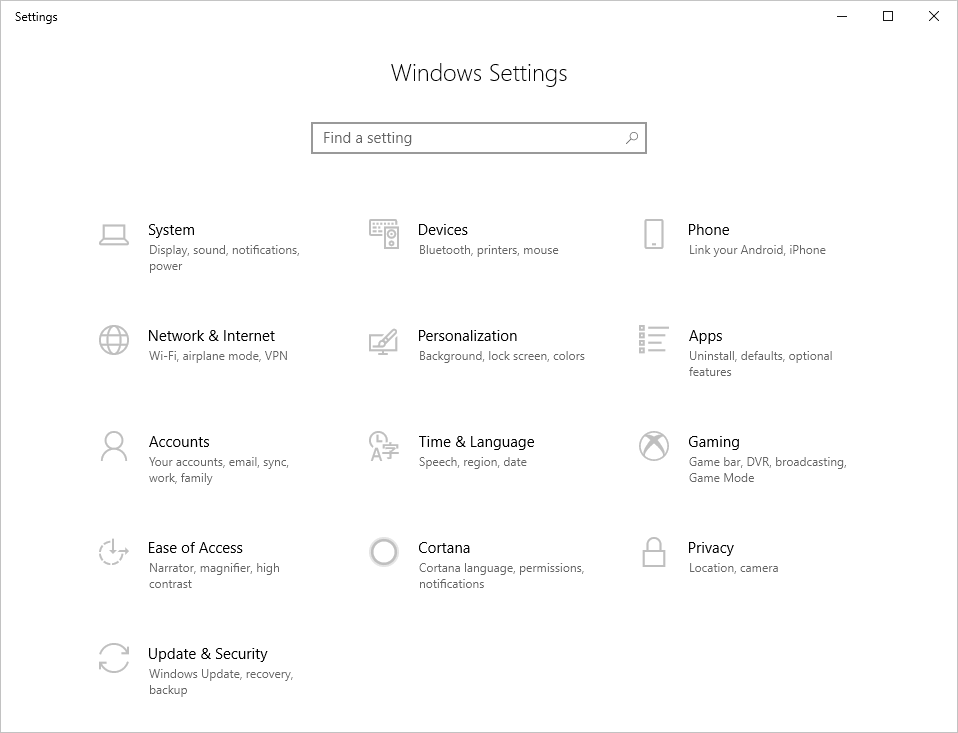
Task: Click the Cortana circle icon
Action: (384, 552)
